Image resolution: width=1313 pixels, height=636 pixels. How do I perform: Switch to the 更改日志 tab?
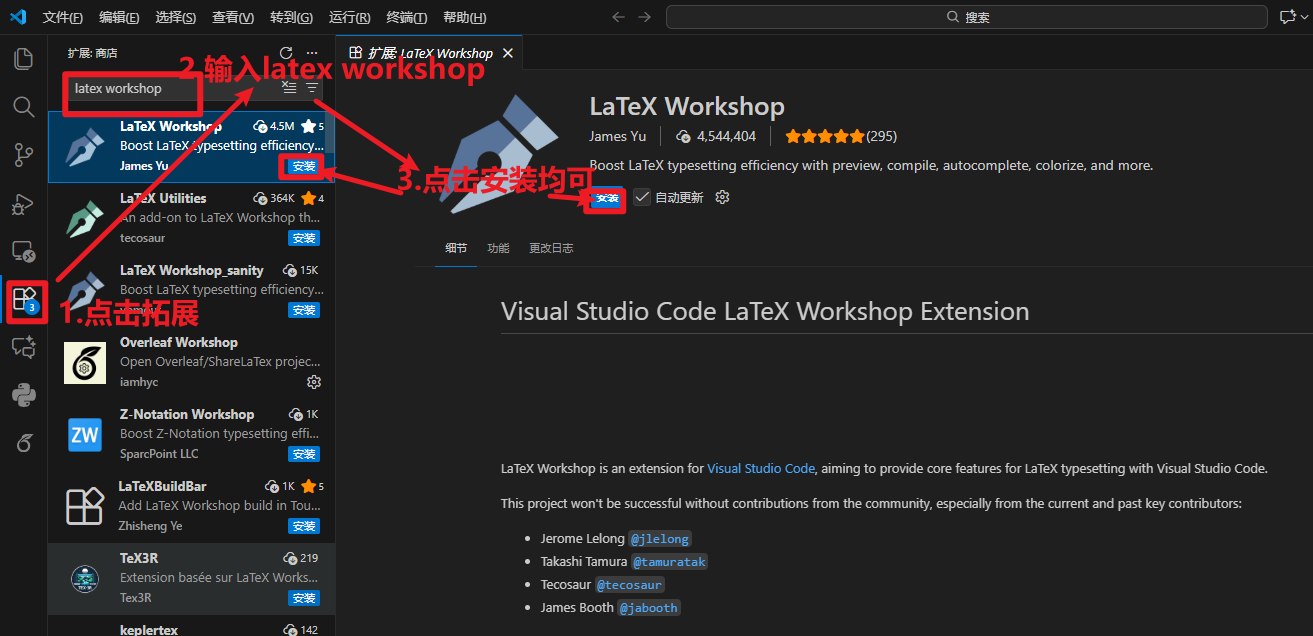551,248
